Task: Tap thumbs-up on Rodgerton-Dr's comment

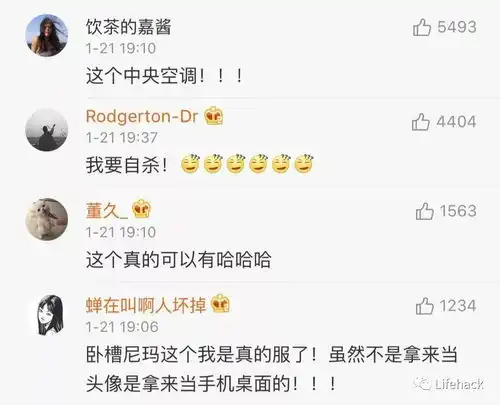Action: (421, 122)
